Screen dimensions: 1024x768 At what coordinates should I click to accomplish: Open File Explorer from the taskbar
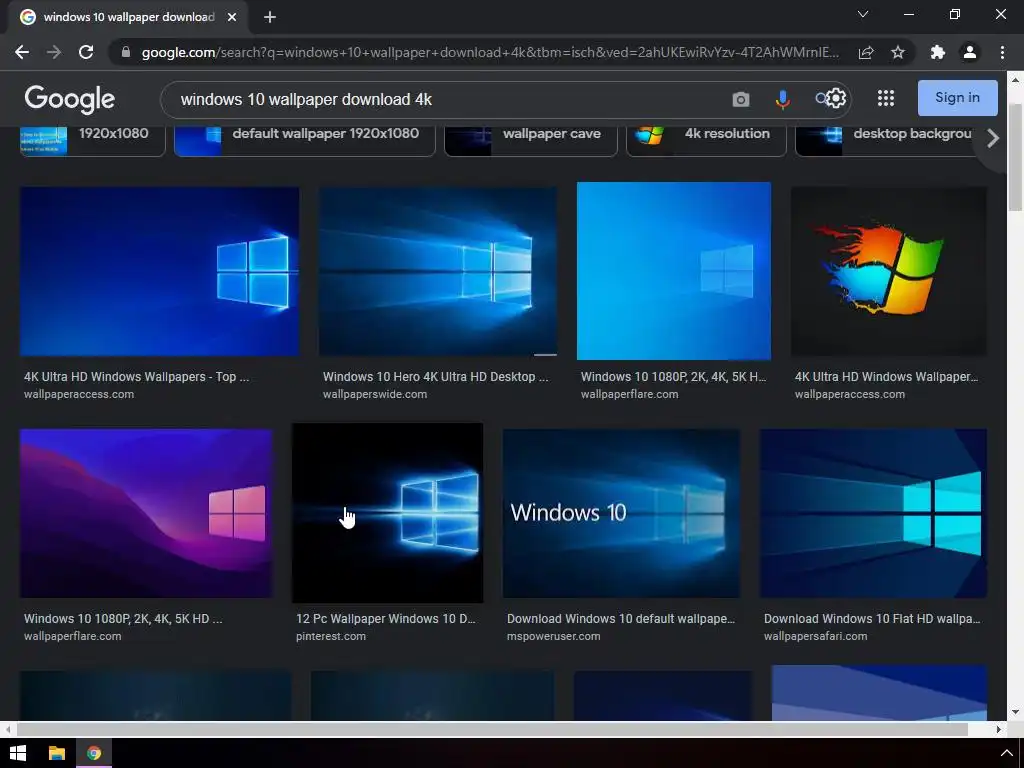57,753
